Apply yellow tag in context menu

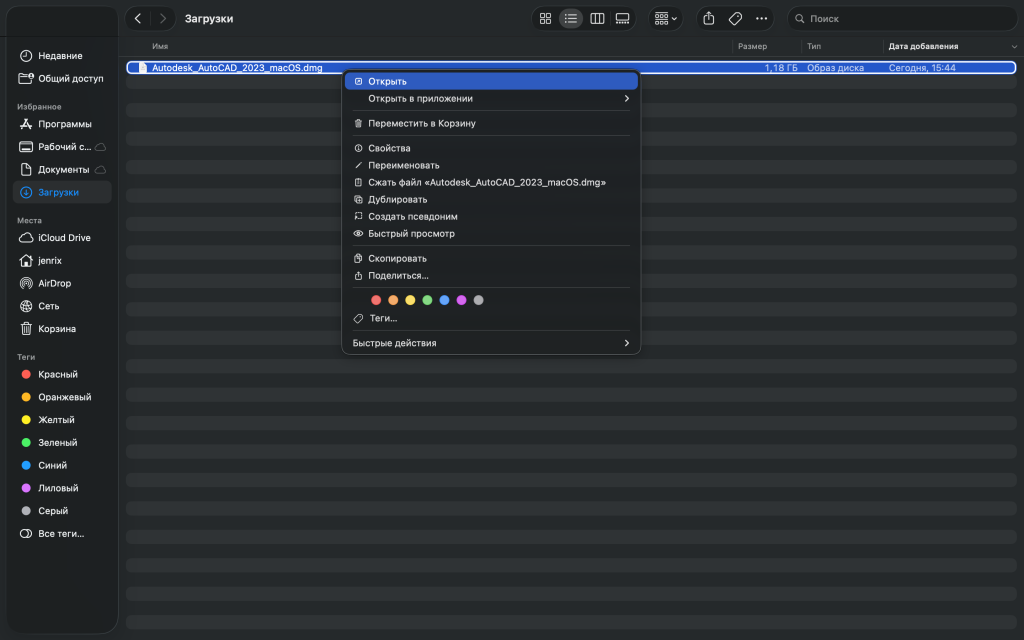(x=410, y=300)
